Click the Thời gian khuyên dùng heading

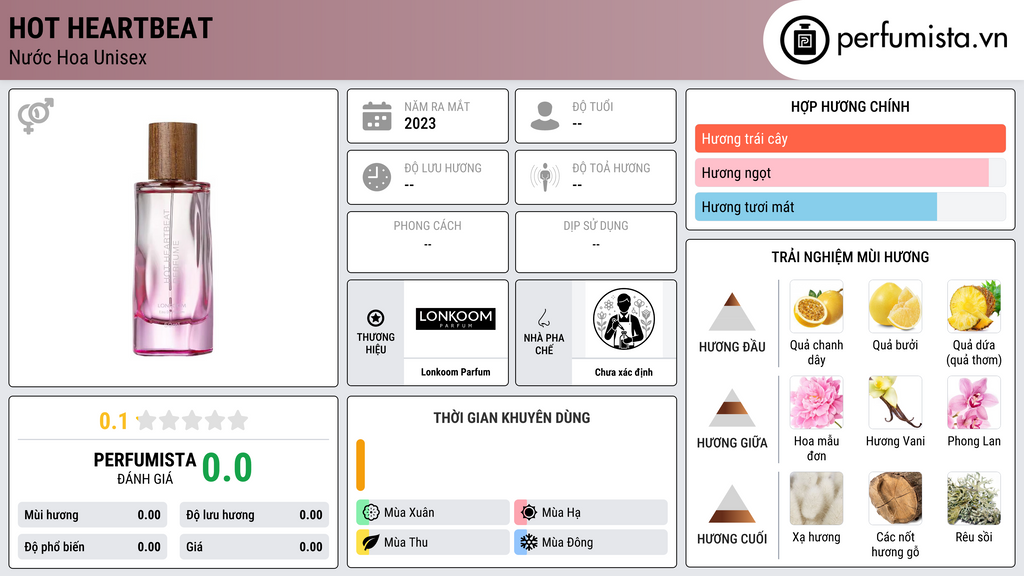[512, 418]
